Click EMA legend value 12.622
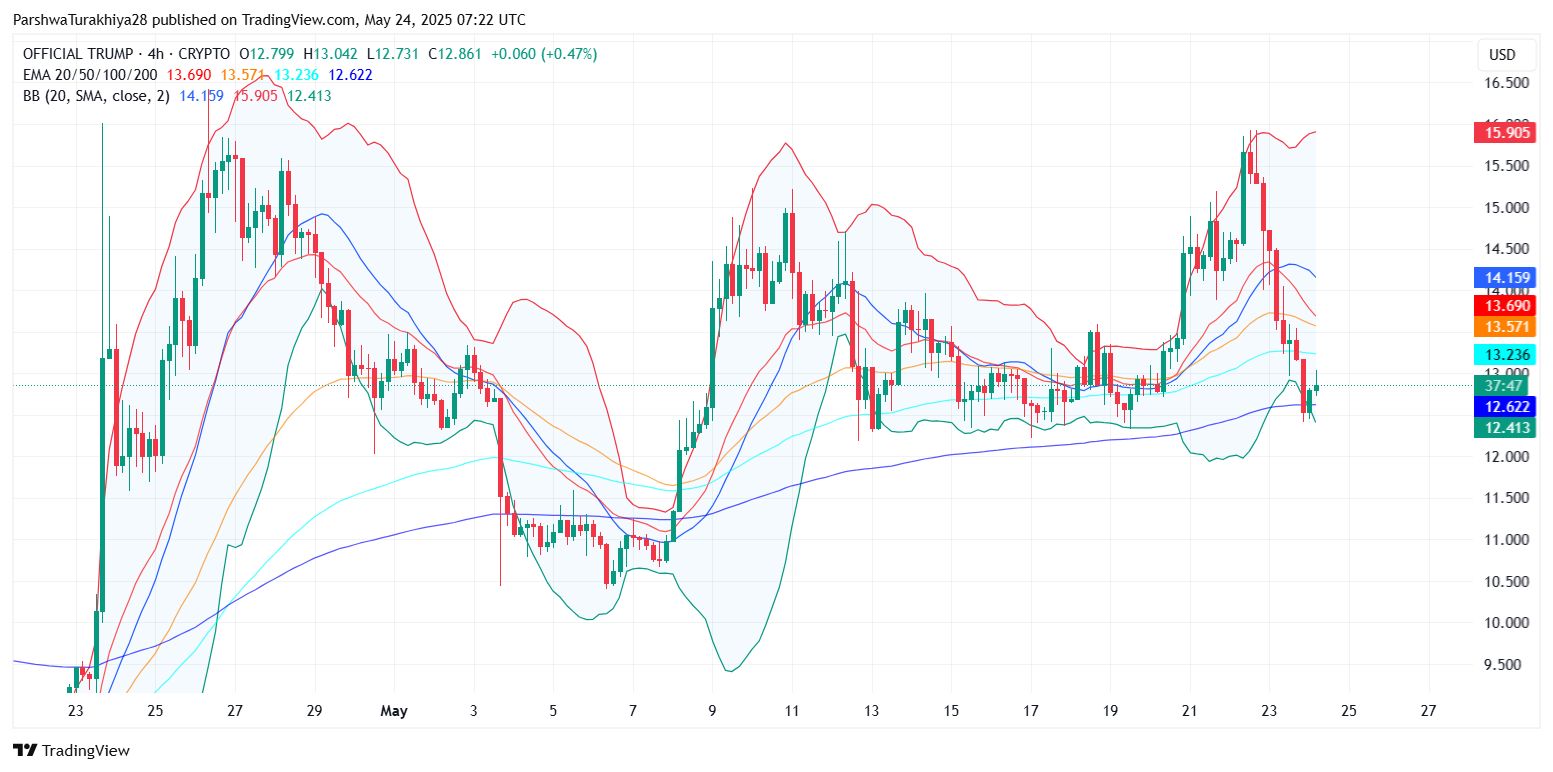 (x=350, y=75)
